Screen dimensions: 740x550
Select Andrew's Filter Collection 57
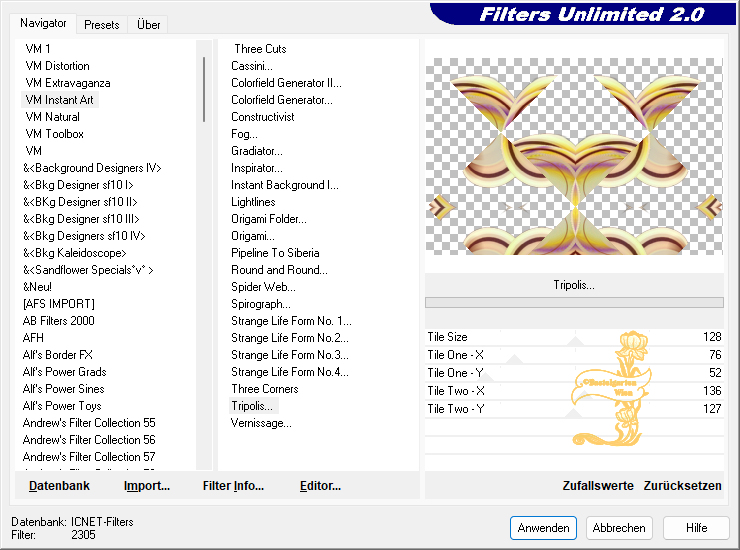pos(89,457)
